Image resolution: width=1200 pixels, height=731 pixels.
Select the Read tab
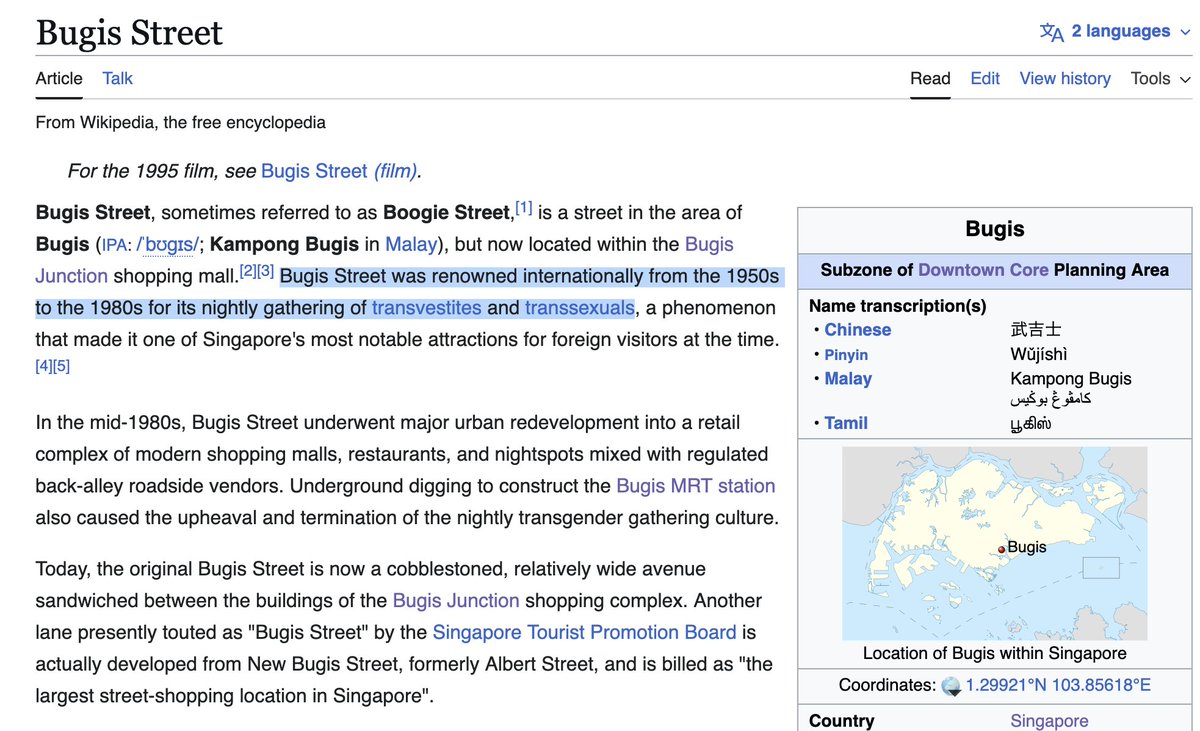[930, 78]
